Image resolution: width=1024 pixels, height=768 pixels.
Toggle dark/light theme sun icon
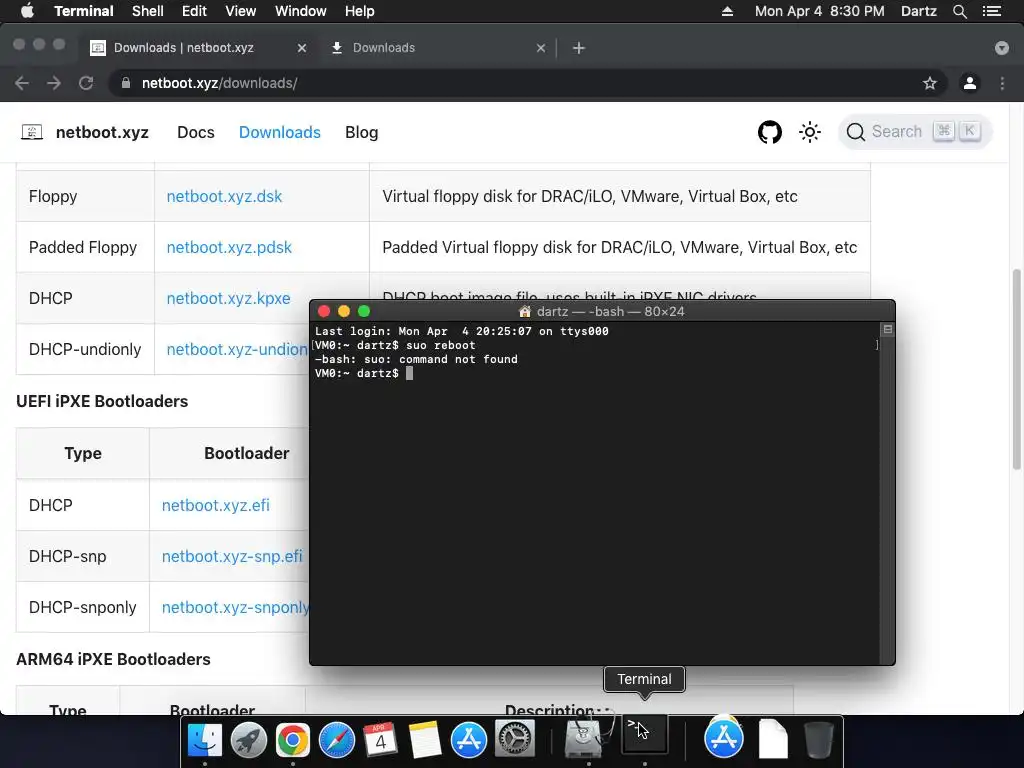tap(810, 132)
